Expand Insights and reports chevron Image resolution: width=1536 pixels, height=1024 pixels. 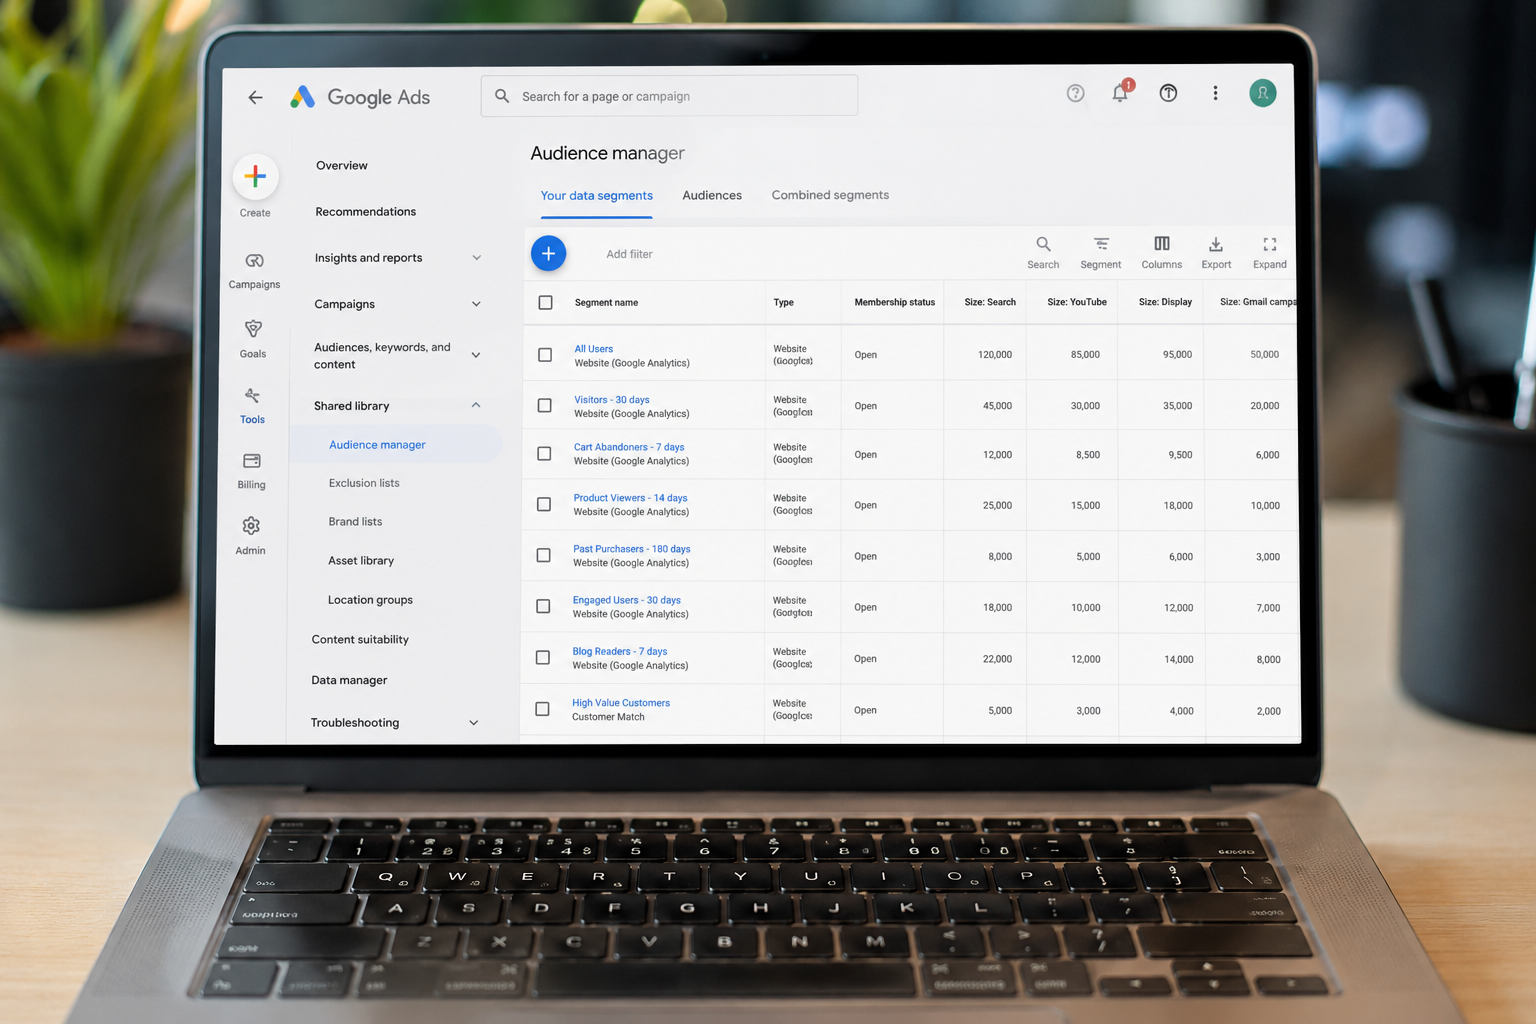pyautogui.click(x=476, y=258)
